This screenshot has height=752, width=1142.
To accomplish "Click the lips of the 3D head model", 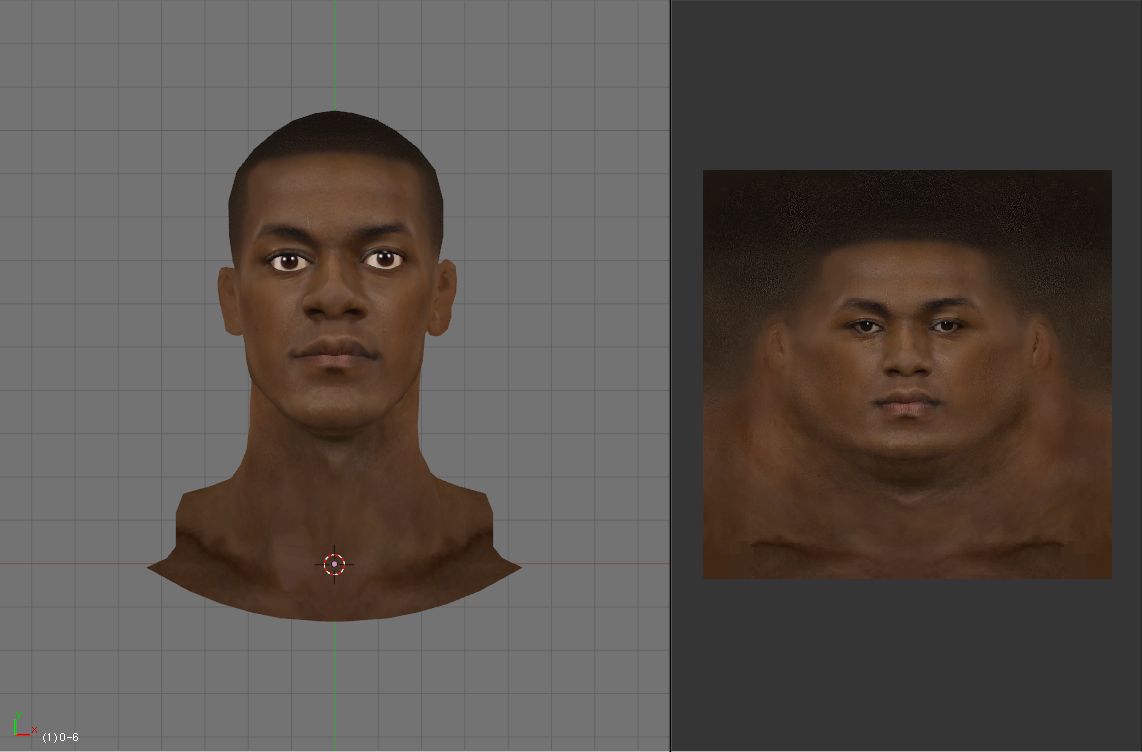I will 337,352.
